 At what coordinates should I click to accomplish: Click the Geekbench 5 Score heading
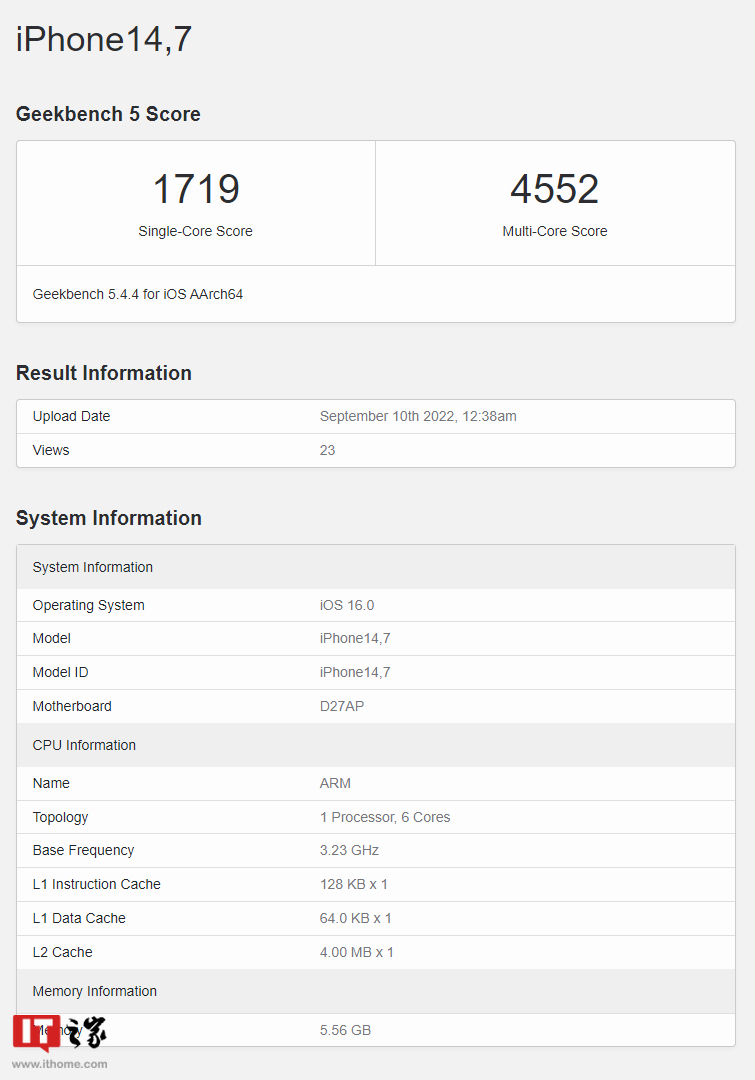tap(108, 114)
